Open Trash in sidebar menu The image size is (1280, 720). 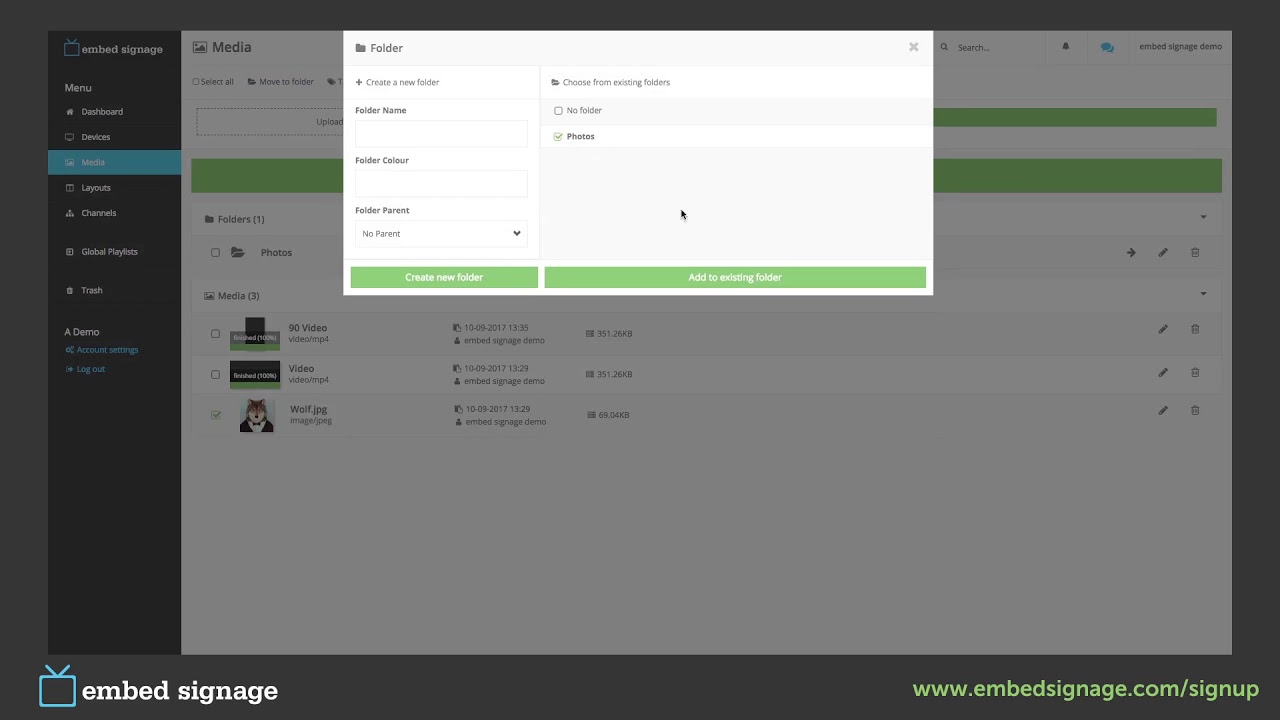coord(92,290)
